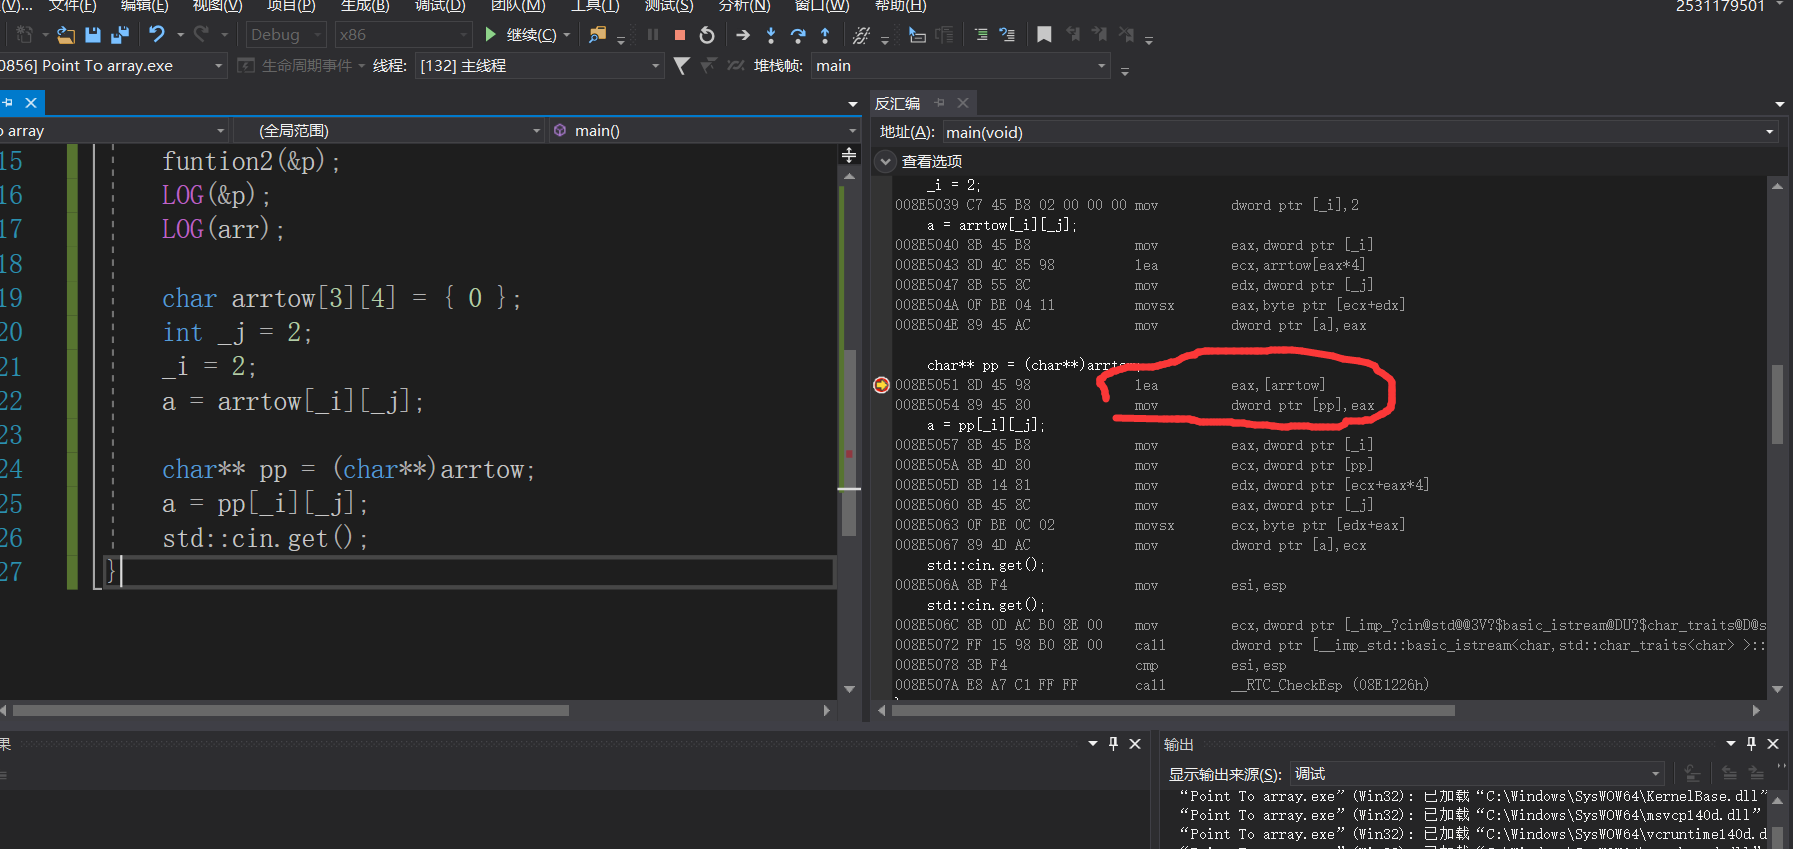Image resolution: width=1793 pixels, height=849 pixels.
Task: Click the Find in Files folder icon
Action: (x=597, y=35)
